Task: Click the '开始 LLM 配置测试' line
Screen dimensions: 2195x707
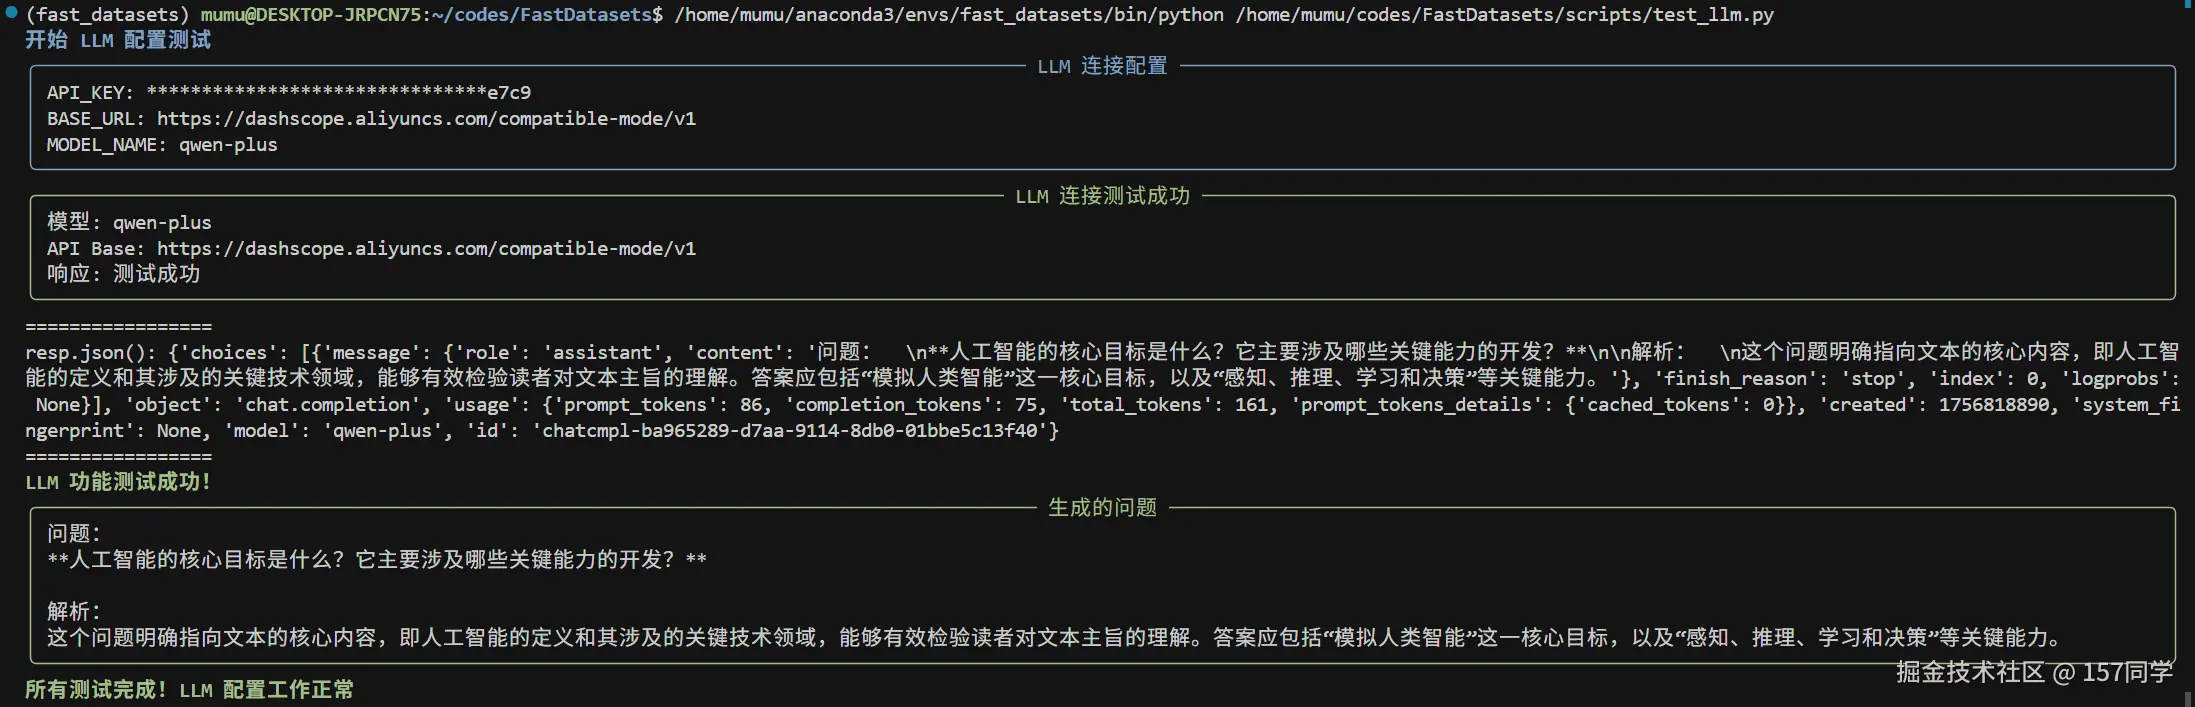Action: [118, 41]
